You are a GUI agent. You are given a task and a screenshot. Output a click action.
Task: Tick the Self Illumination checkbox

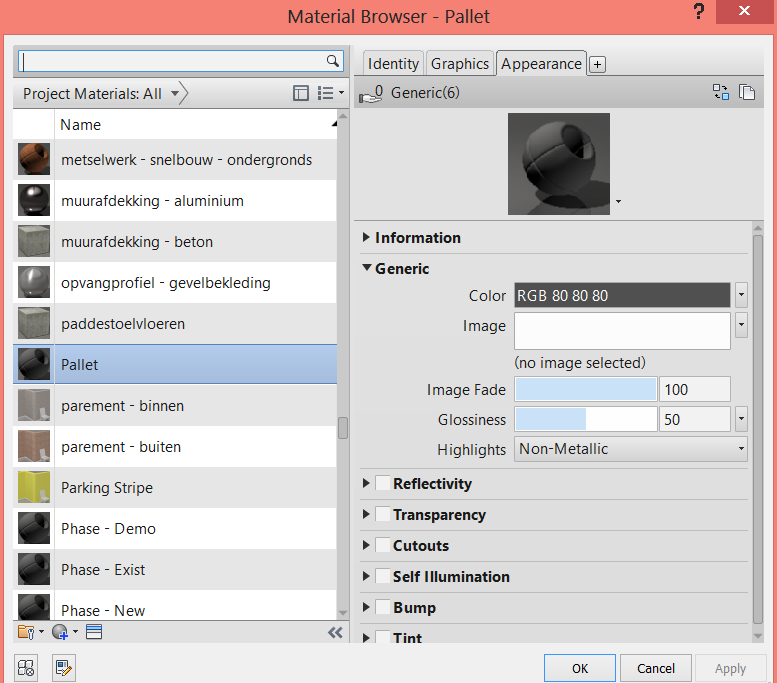coord(383,577)
